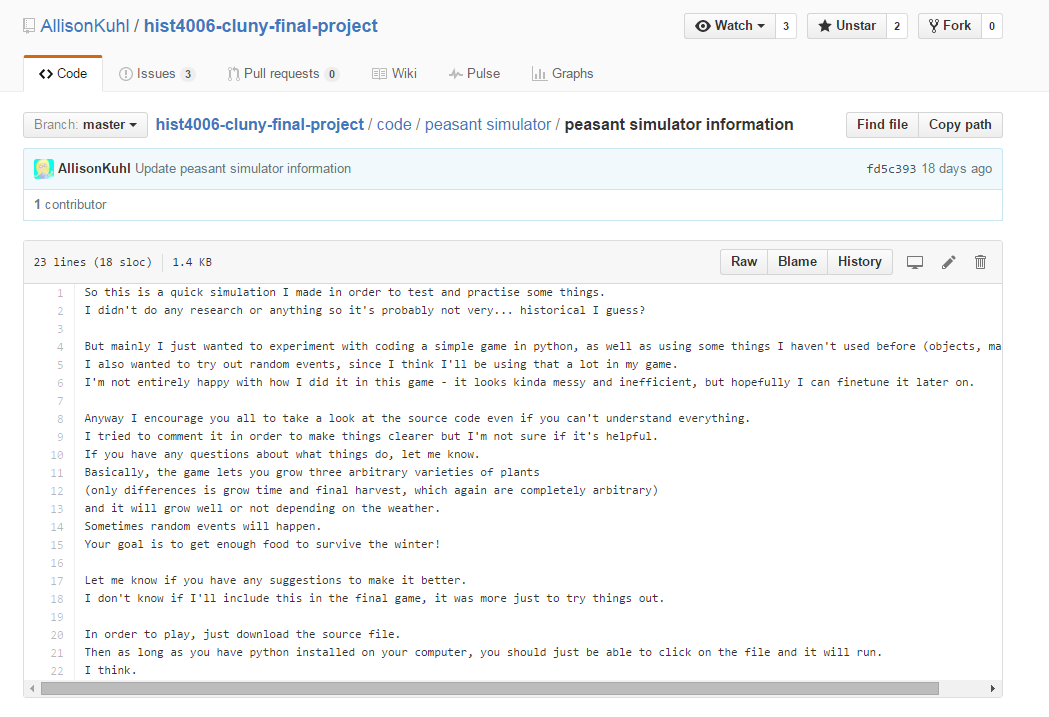Open the Graphs tab
Image resolution: width=1049 pixels, height=717 pixels.
tap(563, 74)
